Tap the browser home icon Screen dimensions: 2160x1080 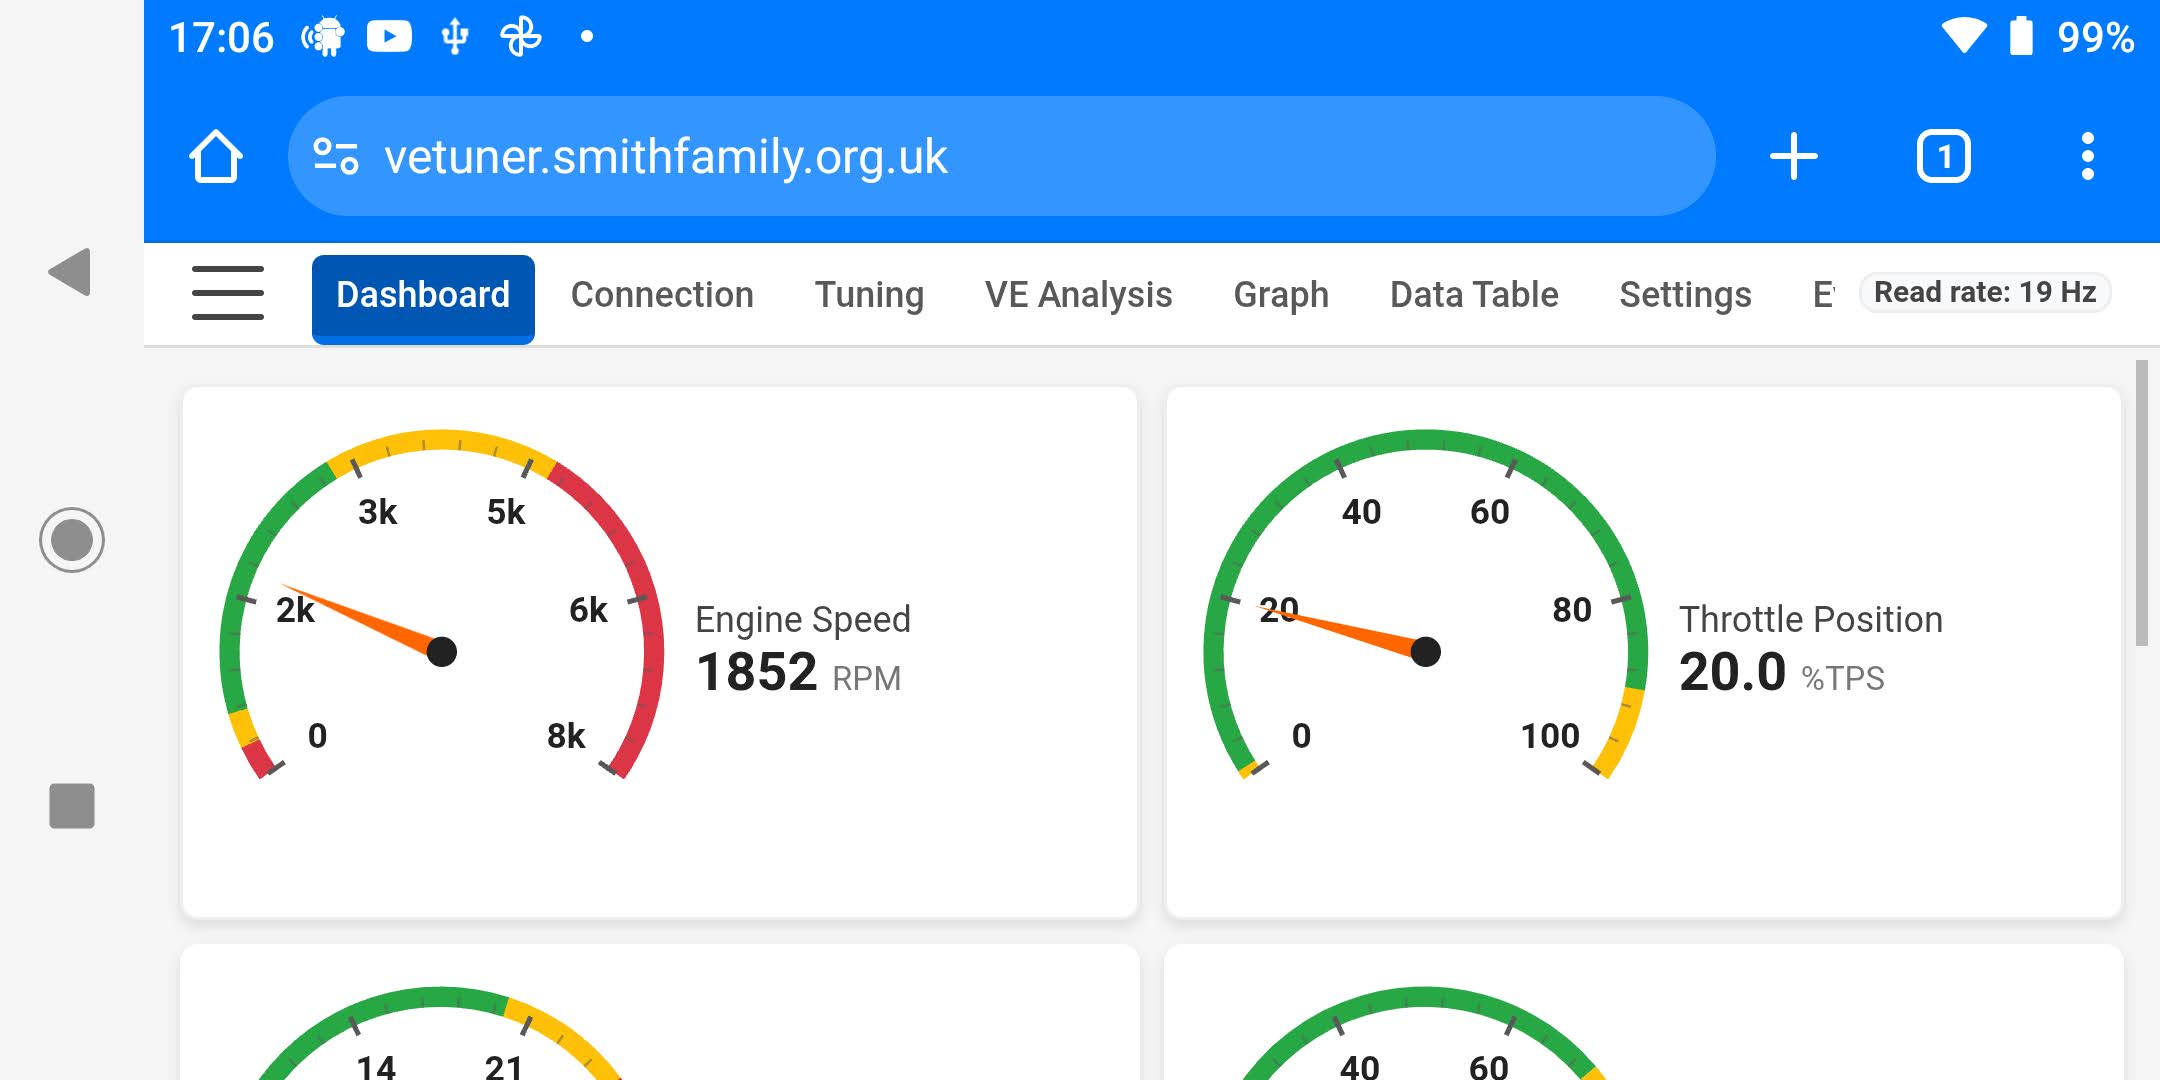[x=216, y=157]
